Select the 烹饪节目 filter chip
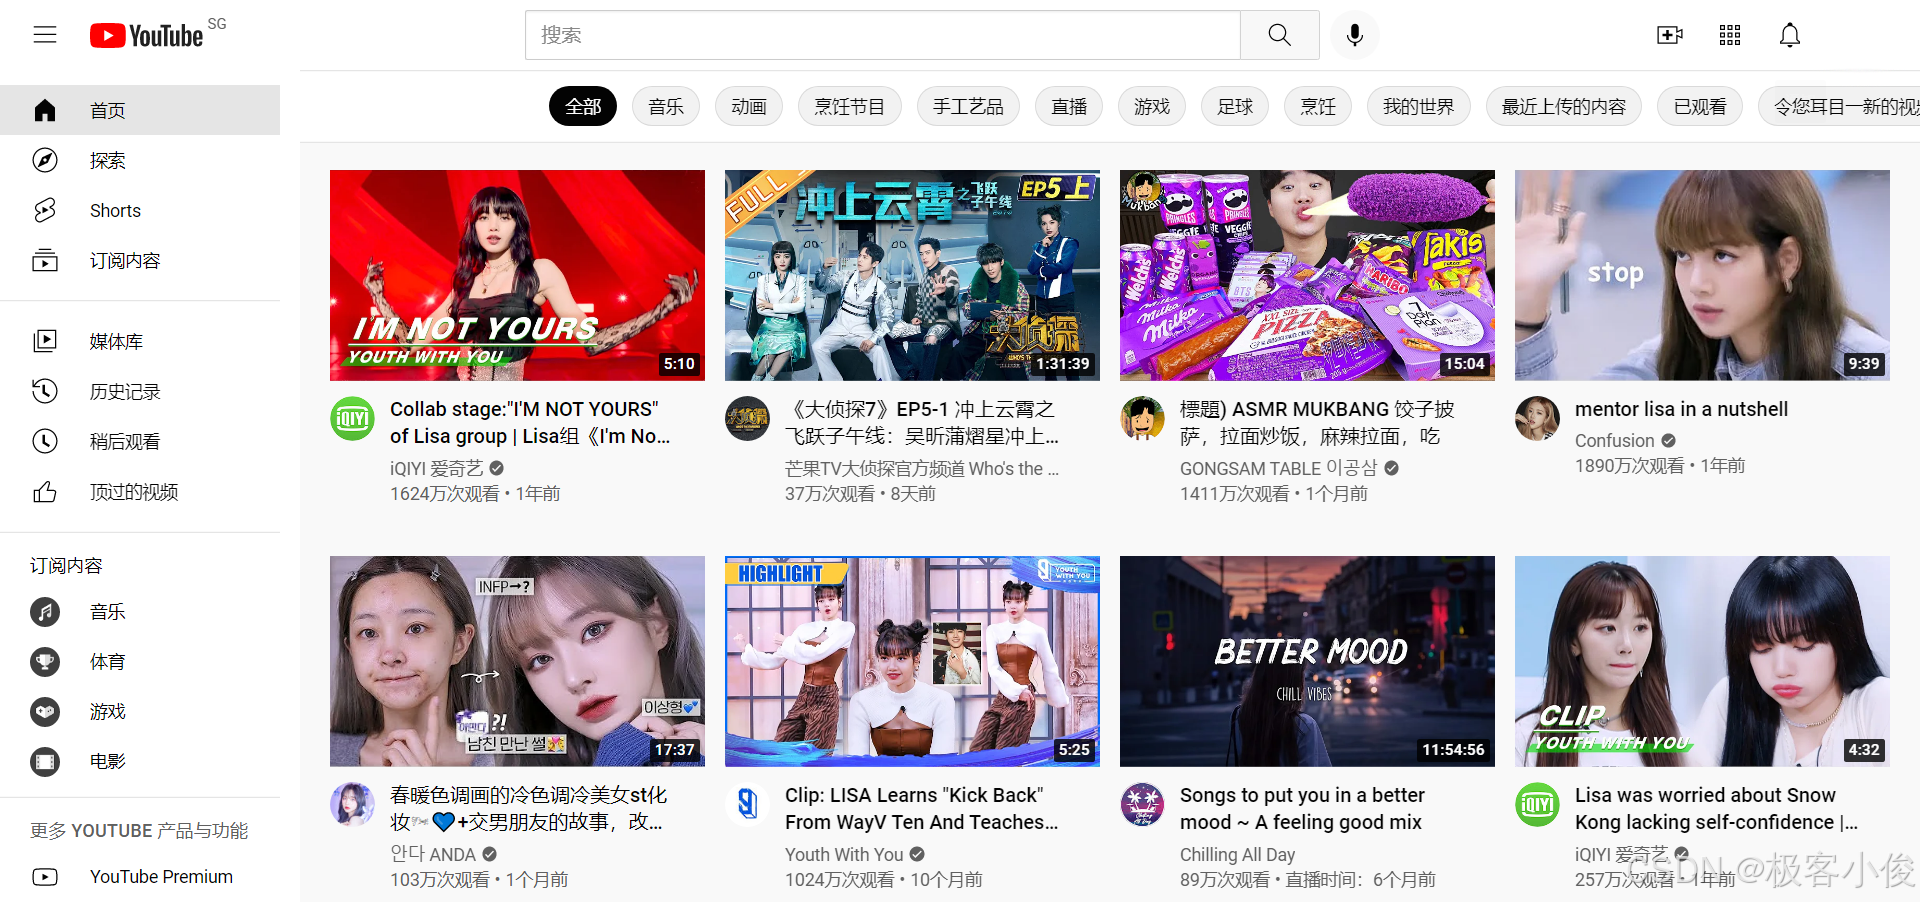This screenshot has height=902, width=1920. tap(850, 106)
